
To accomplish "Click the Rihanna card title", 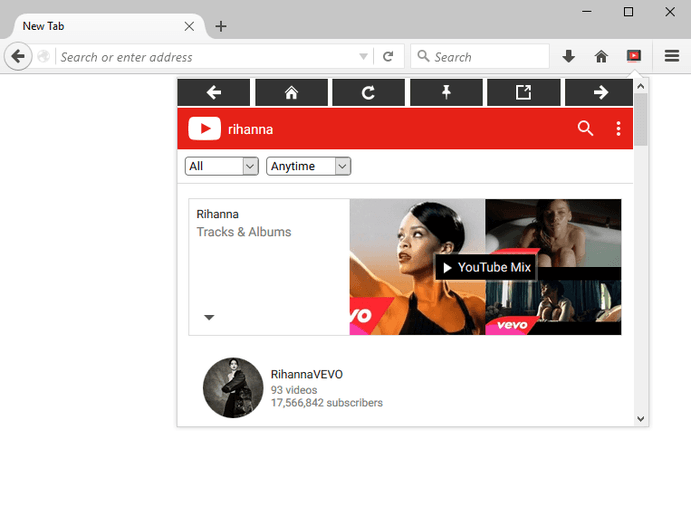I will point(217,214).
